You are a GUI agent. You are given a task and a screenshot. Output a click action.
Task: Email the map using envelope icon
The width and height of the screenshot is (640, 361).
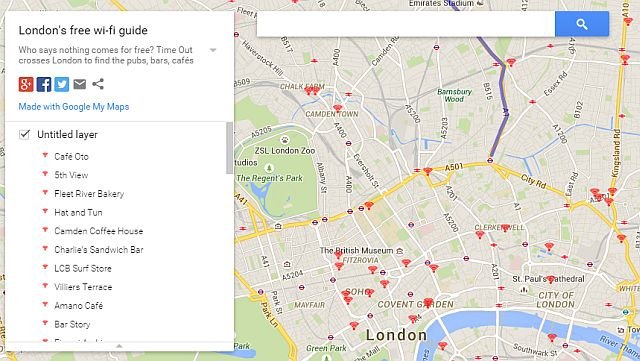coord(80,84)
